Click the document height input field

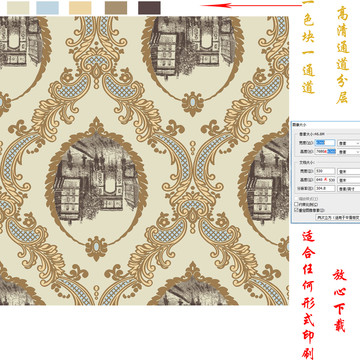(x=325, y=180)
